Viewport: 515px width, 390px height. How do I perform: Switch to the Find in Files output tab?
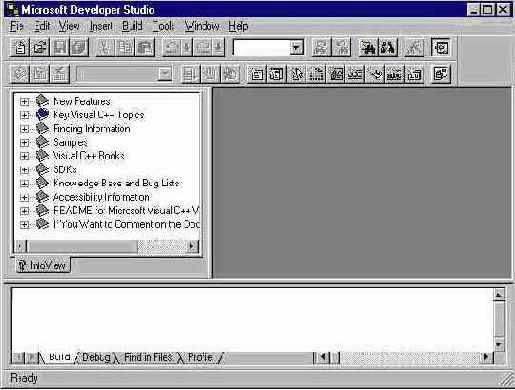pos(148,357)
